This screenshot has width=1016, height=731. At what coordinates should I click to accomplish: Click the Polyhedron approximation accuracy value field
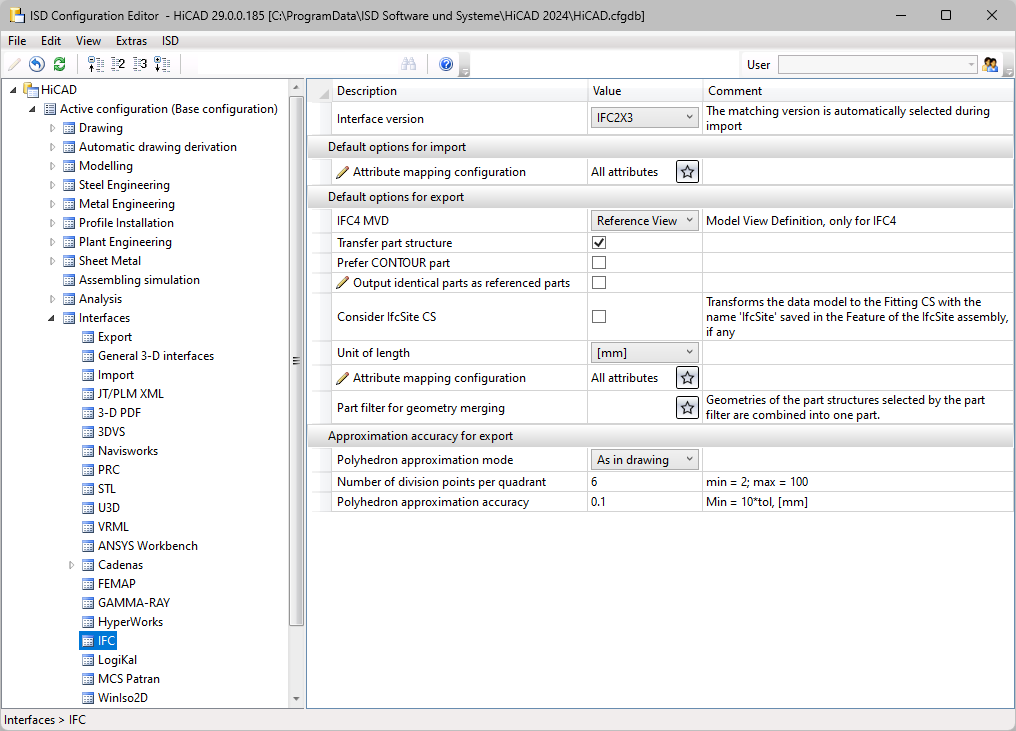[x=644, y=502]
